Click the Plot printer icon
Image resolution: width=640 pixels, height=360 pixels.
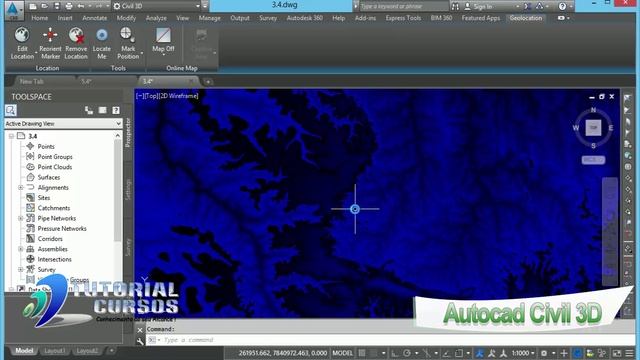[x=69, y=6]
